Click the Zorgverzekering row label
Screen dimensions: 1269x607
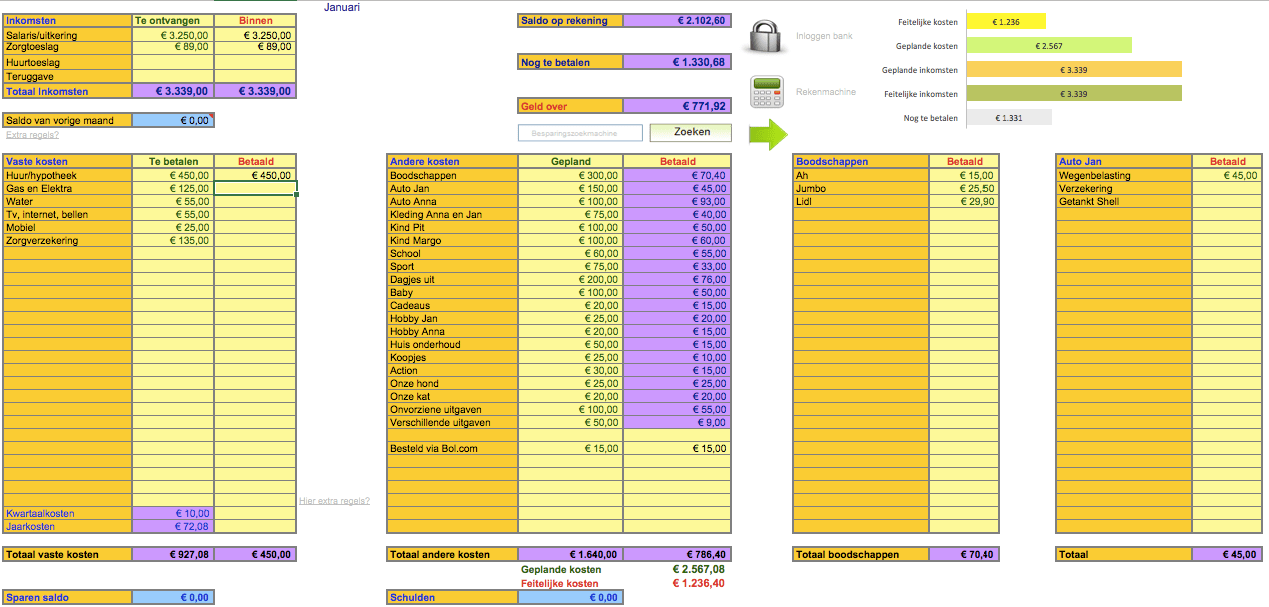(x=68, y=241)
